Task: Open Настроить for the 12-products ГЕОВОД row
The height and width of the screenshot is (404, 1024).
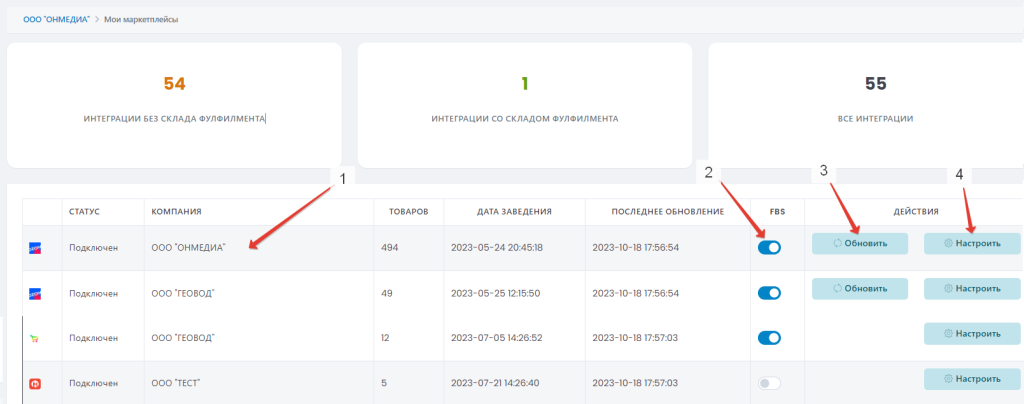Action: [x=971, y=333]
